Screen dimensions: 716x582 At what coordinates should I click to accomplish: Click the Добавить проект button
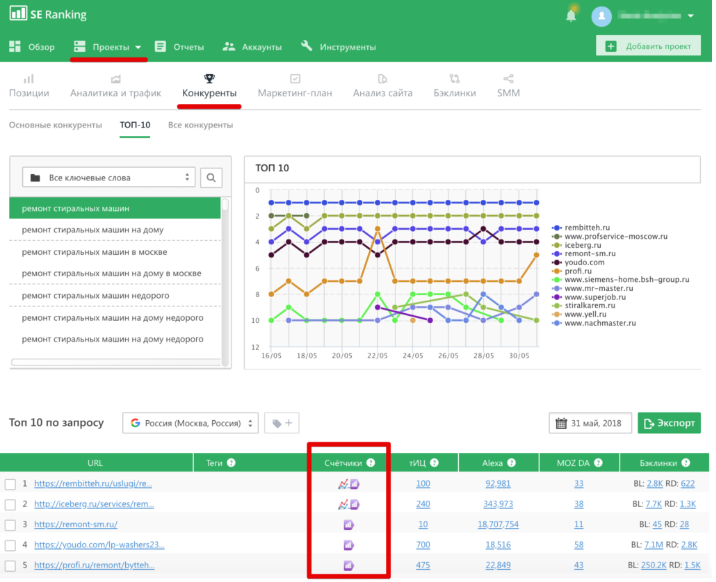[648, 47]
